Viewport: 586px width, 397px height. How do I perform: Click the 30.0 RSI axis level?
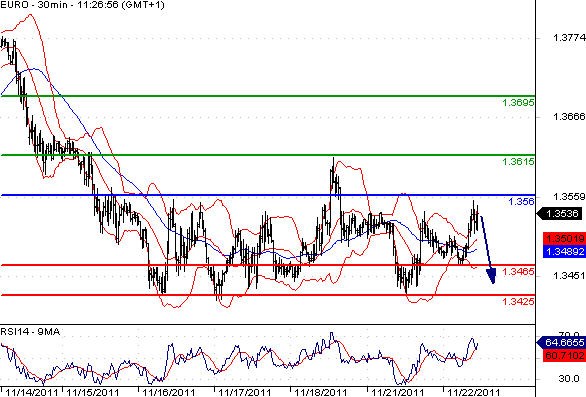(569, 378)
